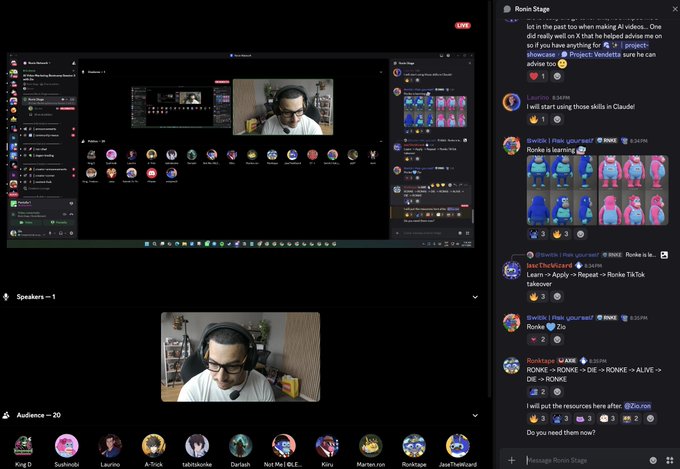Toggle last reaction showing 2 on resources message
This screenshot has width=680, height=469.
click(630, 419)
